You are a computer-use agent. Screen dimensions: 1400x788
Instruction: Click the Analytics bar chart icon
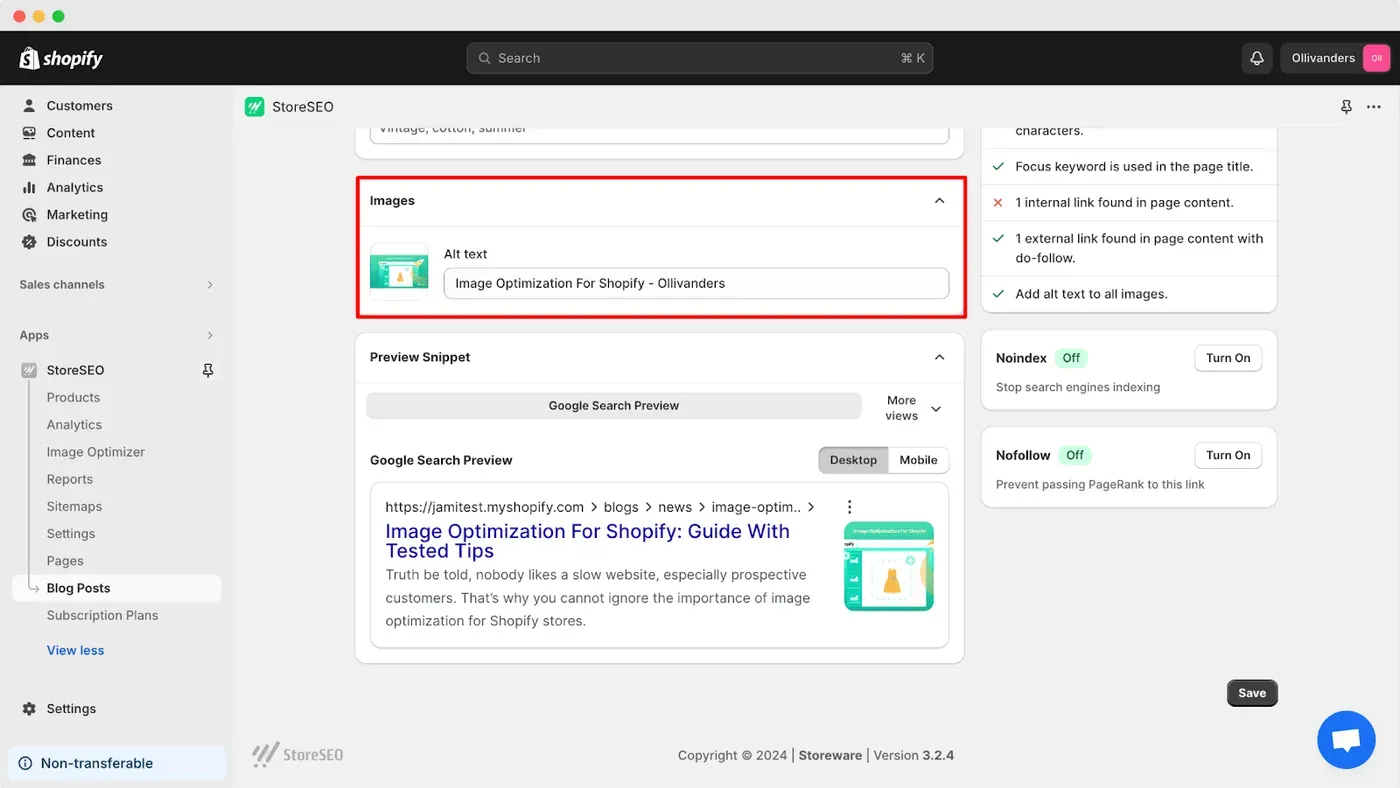29,187
